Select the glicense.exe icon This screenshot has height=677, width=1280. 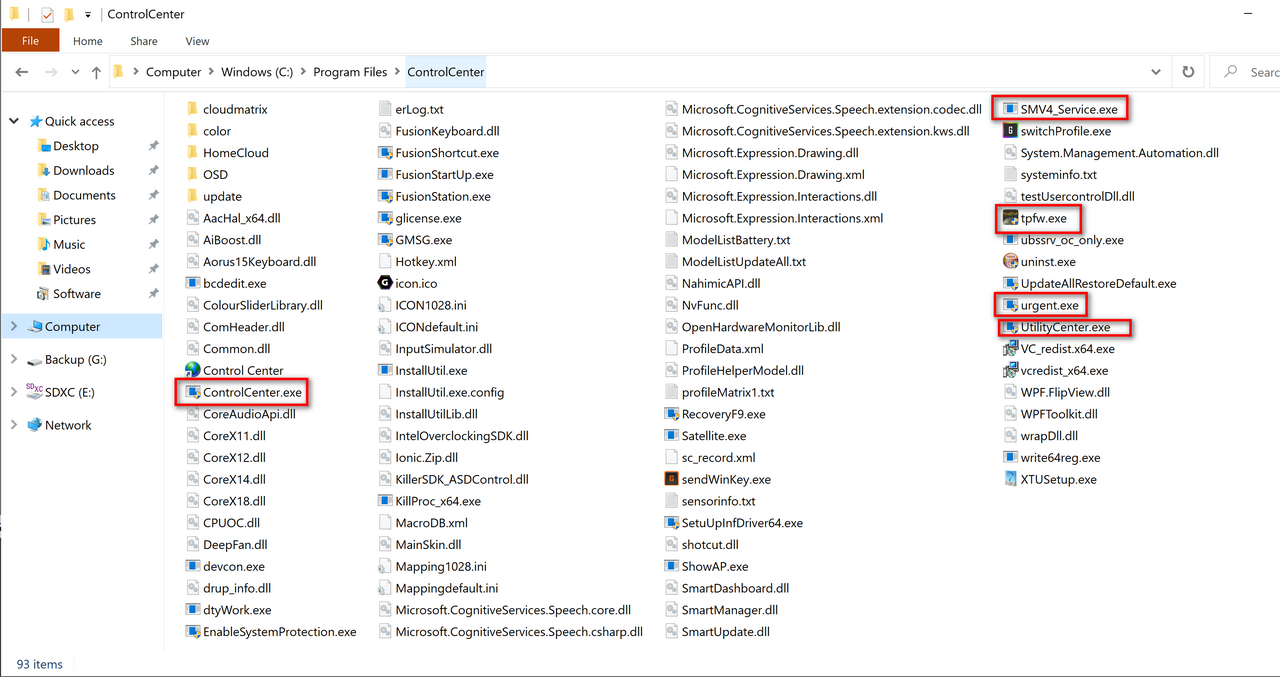pos(385,218)
